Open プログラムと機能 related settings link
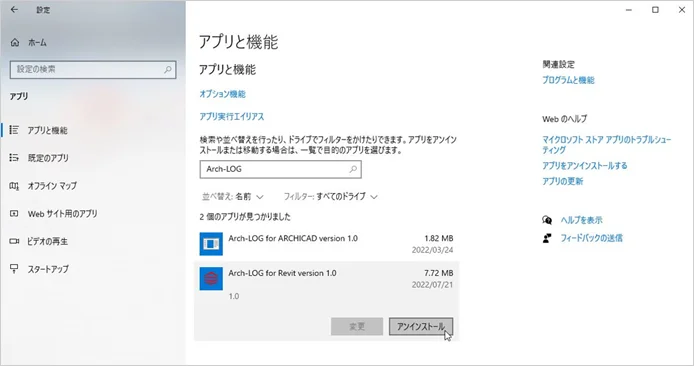 pyautogui.click(x=568, y=80)
